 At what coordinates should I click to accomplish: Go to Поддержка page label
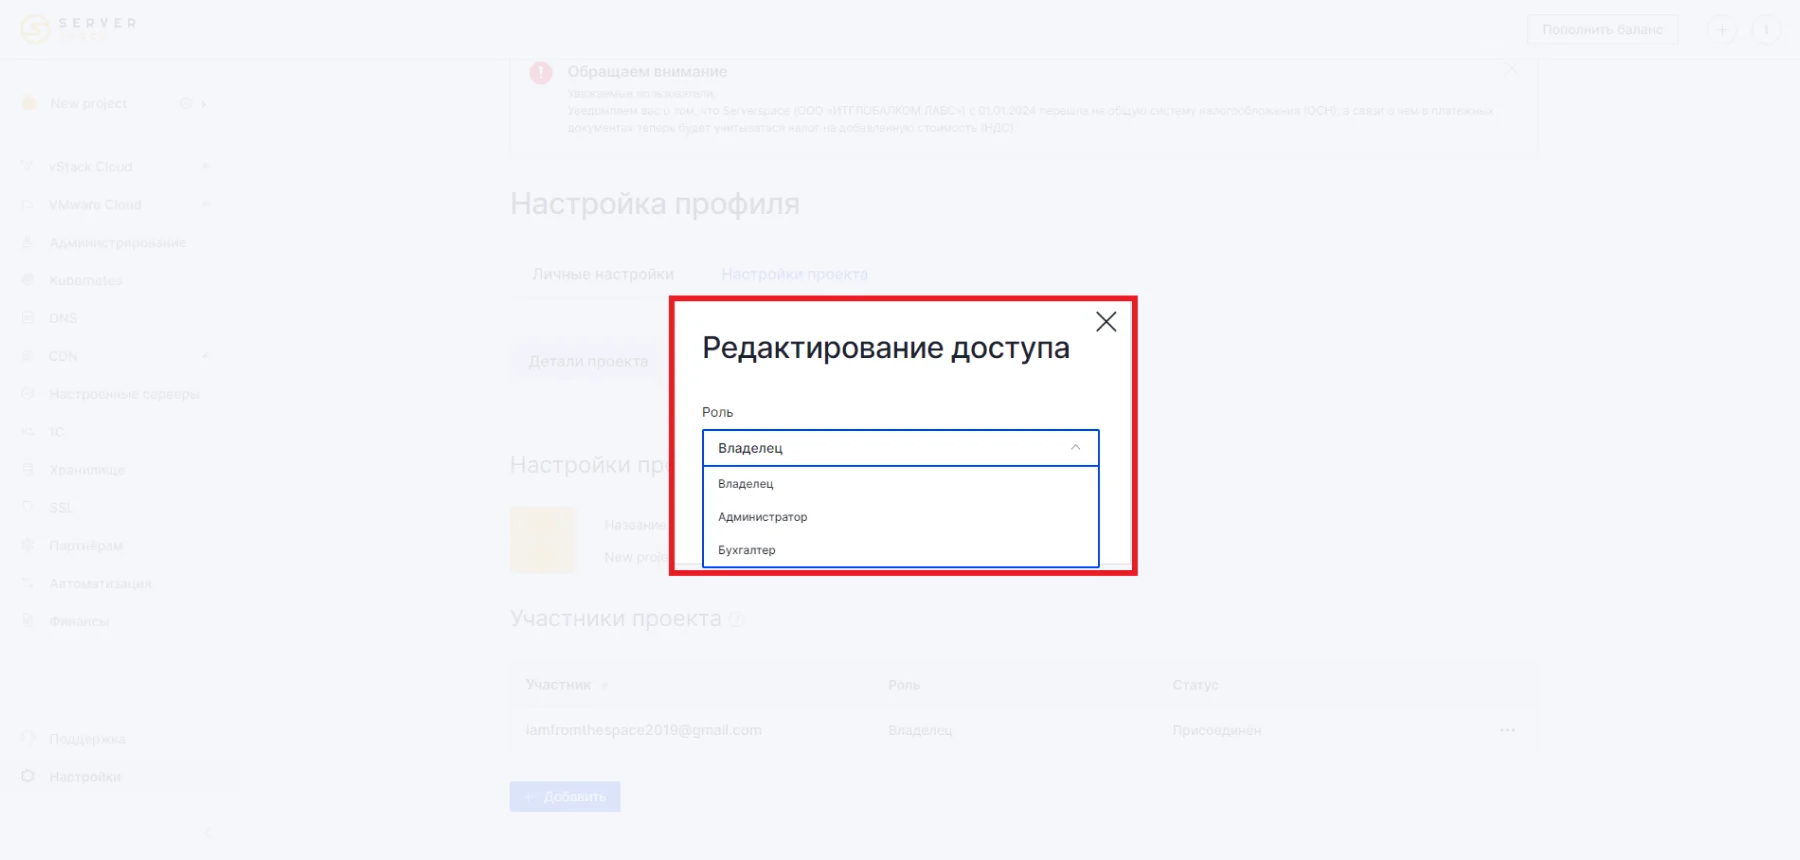[x=87, y=739]
